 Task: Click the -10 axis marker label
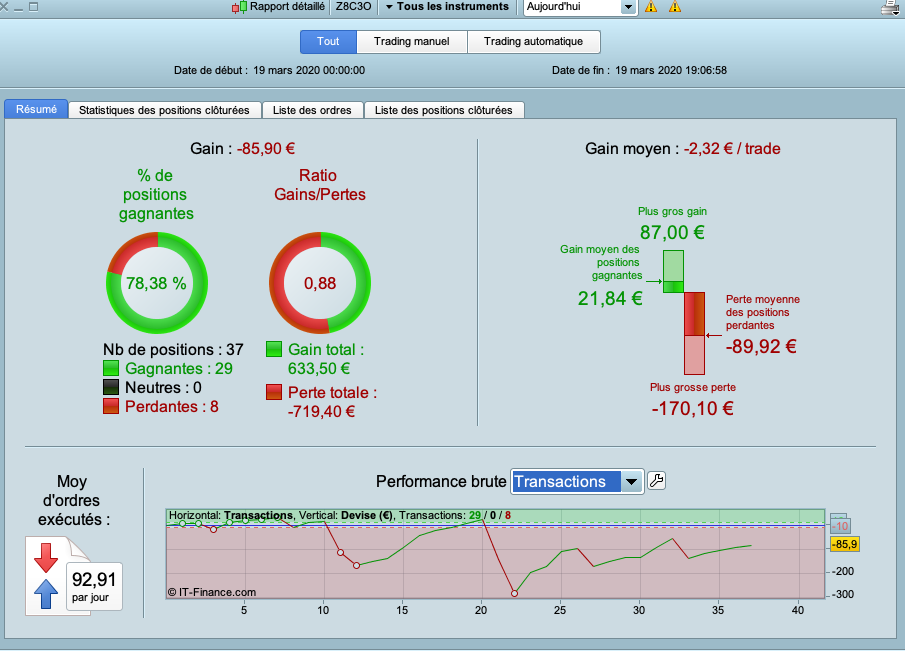pyautogui.click(x=840, y=525)
